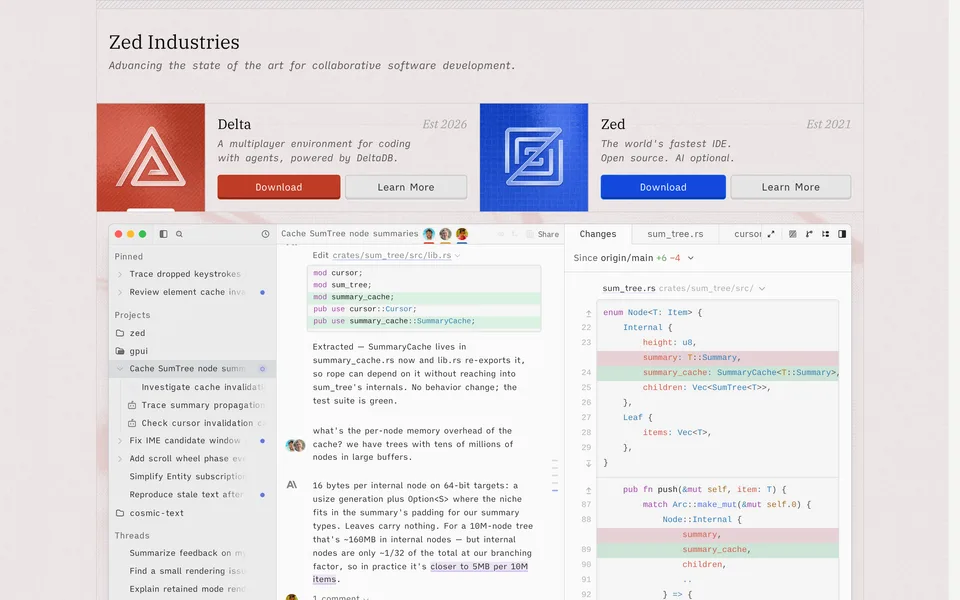Open the Since origin/main dropdown

coord(634,258)
